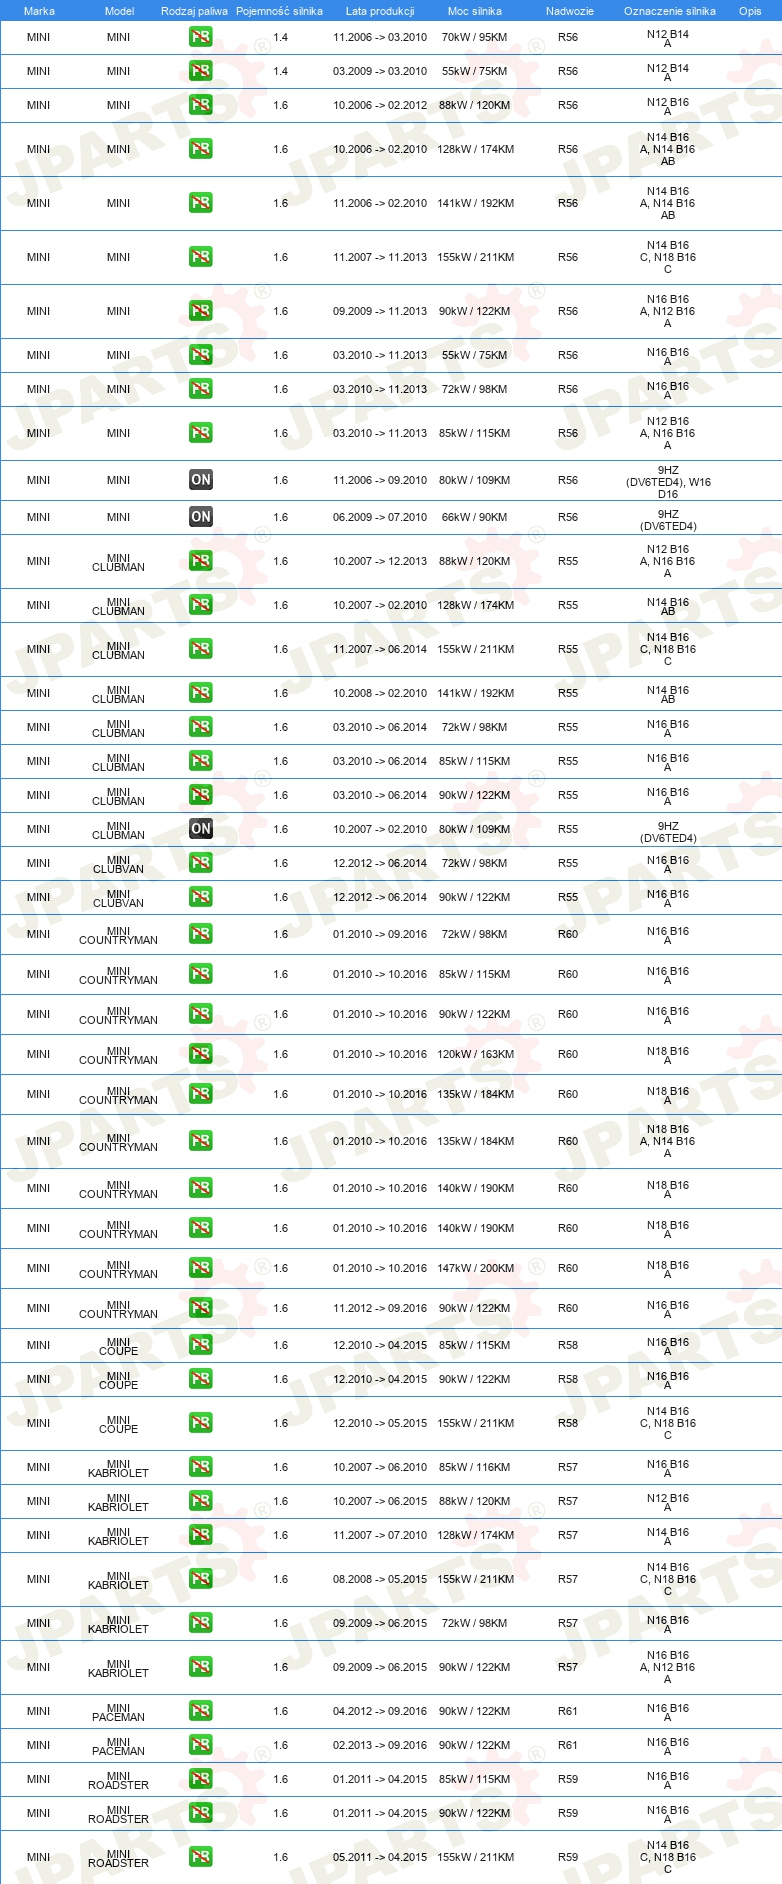Click the 11.2006 -> 09.2010 date cell
The width and height of the screenshot is (782, 1884).
point(380,480)
